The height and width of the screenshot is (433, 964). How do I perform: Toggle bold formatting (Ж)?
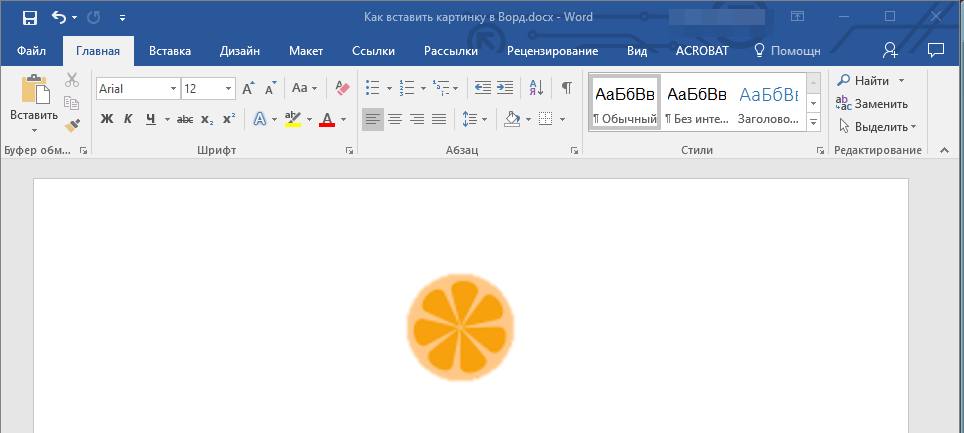pos(107,119)
